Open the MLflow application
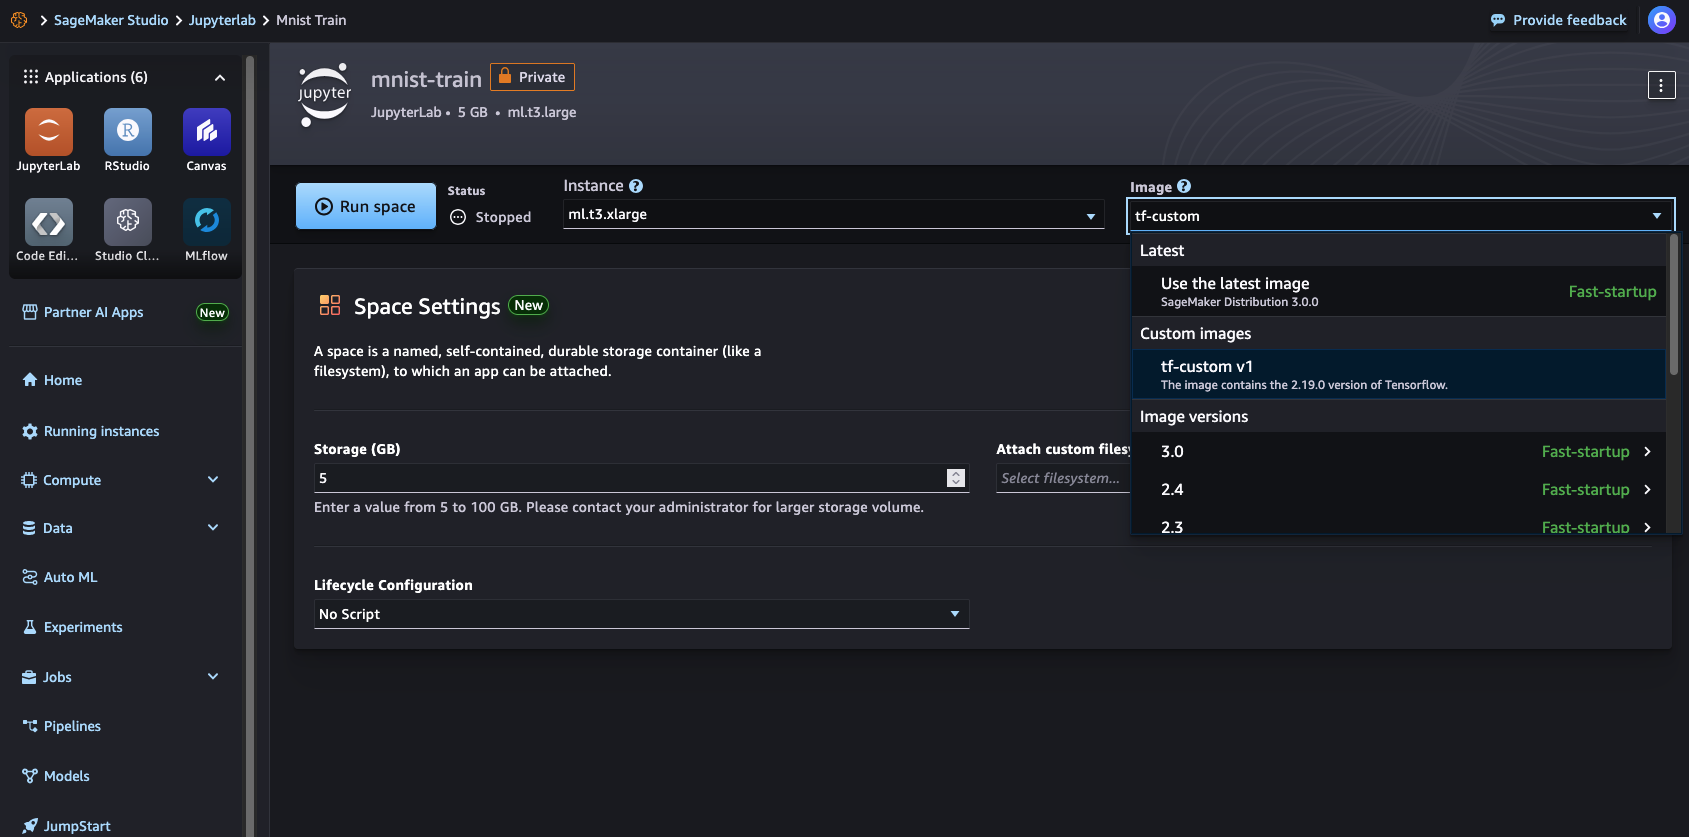 (206, 231)
